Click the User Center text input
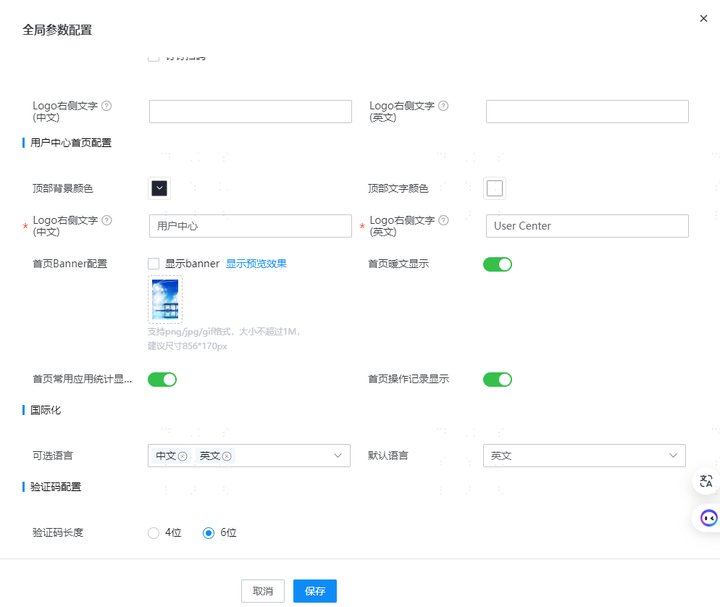The width and height of the screenshot is (720, 607). point(587,226)
